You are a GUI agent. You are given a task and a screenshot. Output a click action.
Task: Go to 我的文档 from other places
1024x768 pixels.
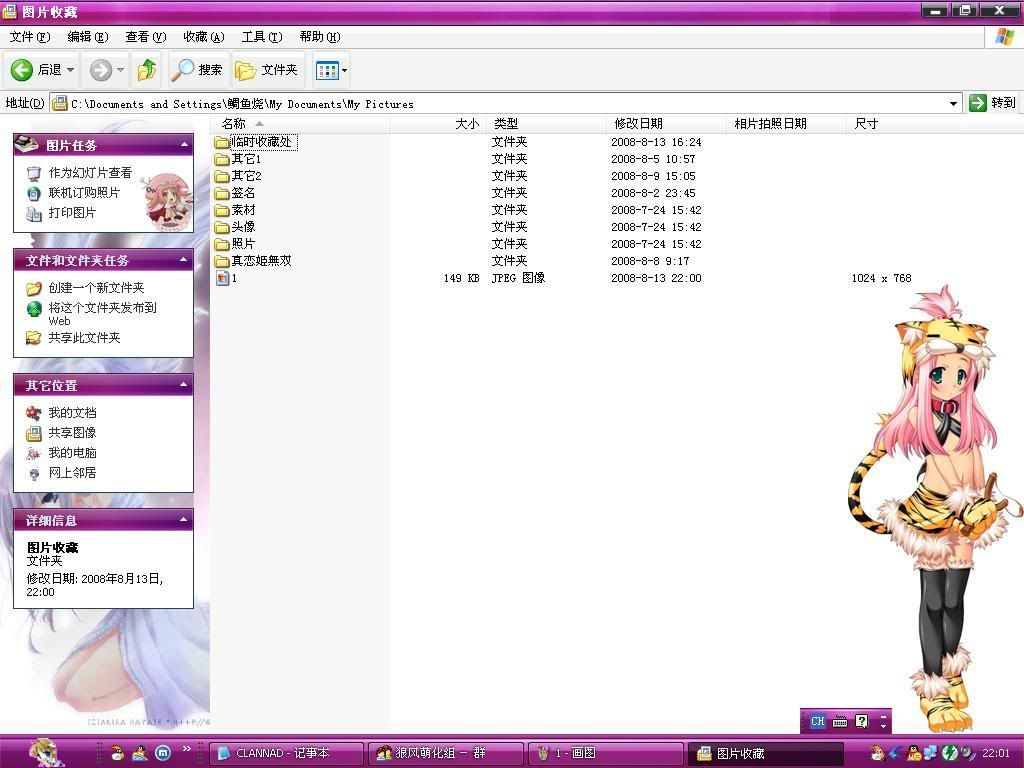pos(72,413)
